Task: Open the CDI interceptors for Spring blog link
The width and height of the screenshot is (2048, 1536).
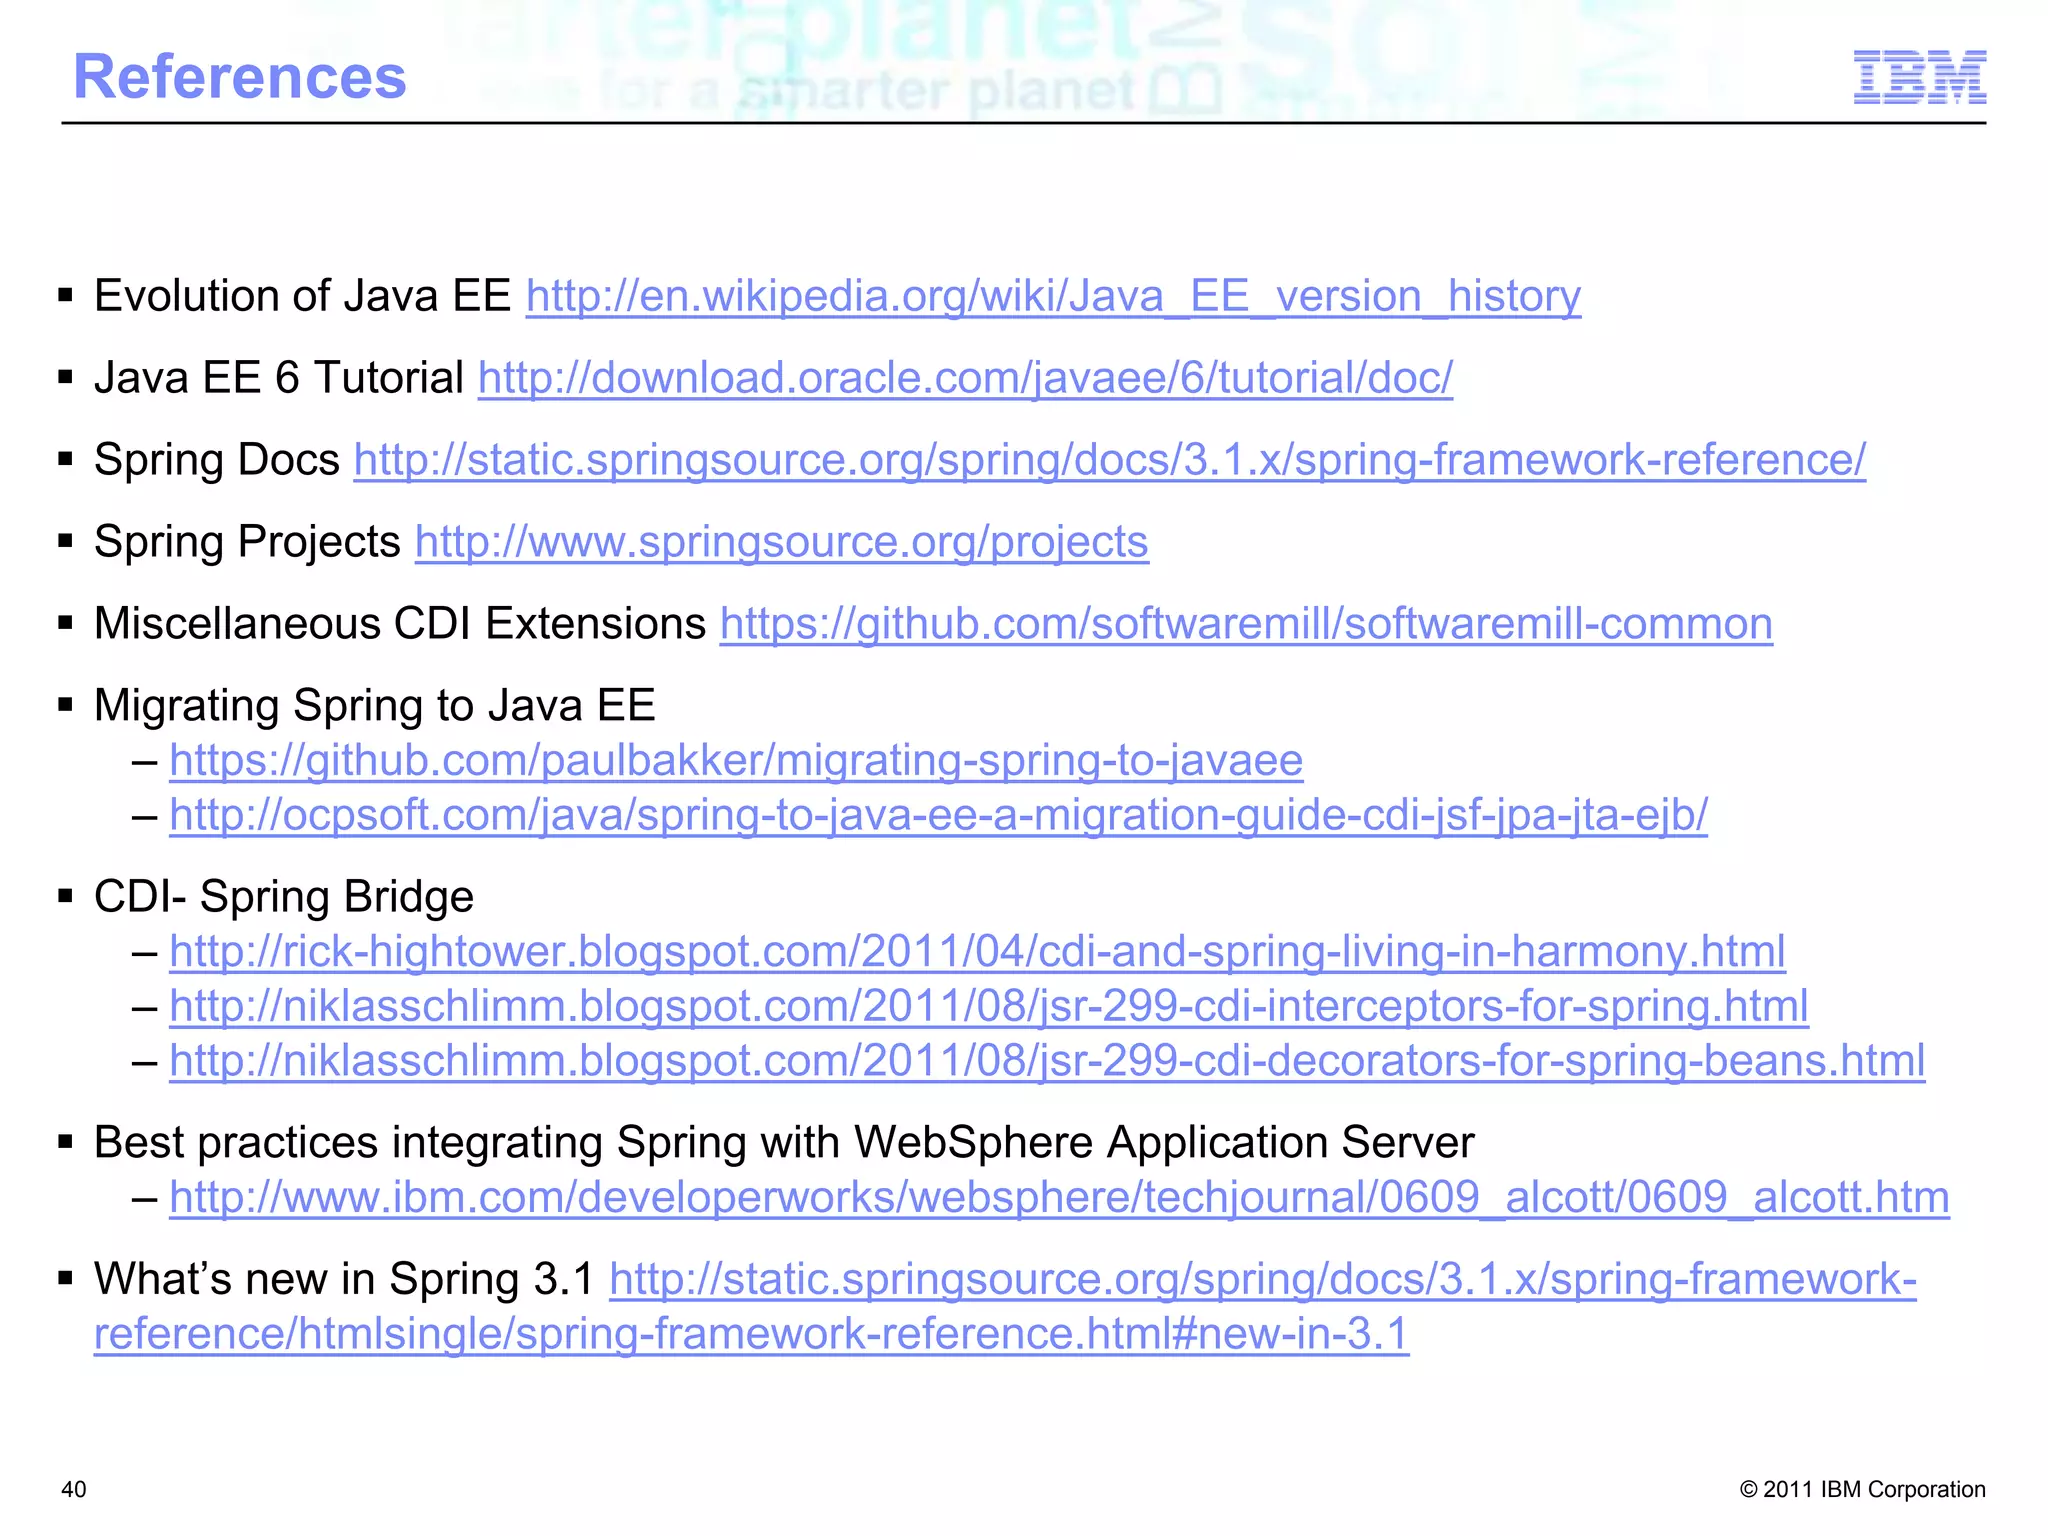Action: [988, 1007]
